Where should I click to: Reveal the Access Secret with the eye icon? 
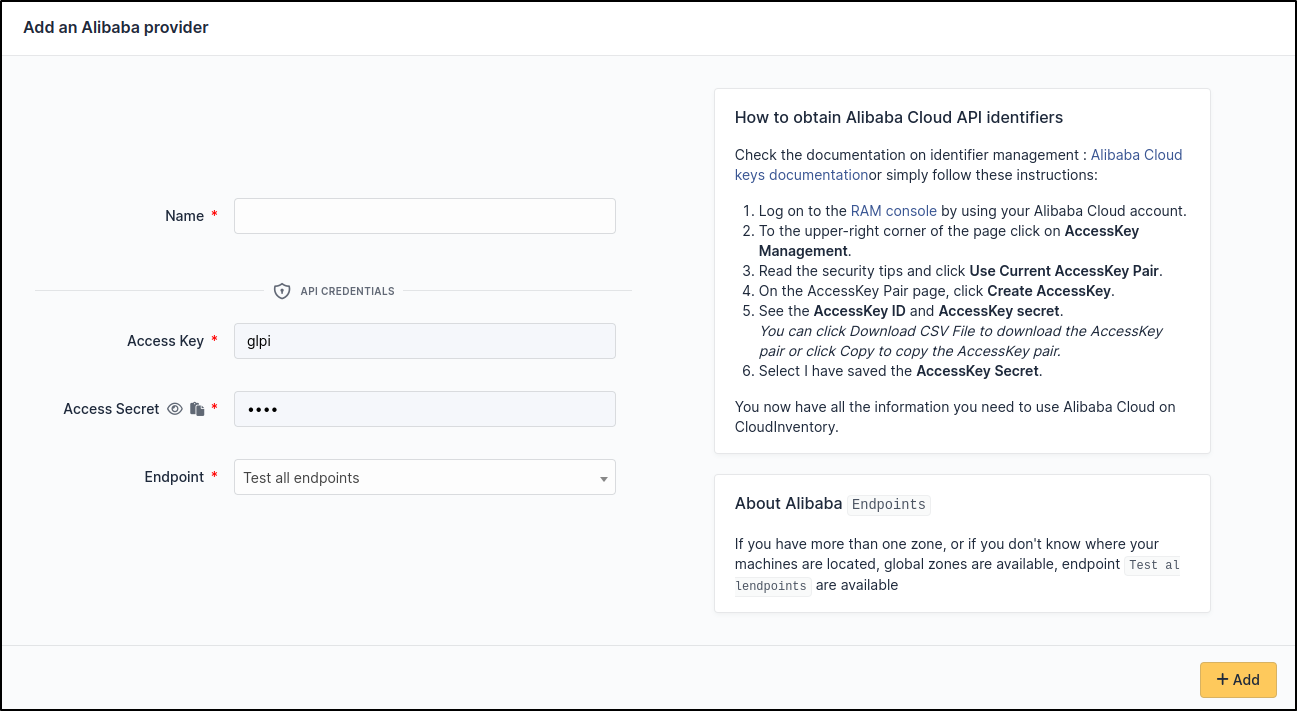click(175, 409)
